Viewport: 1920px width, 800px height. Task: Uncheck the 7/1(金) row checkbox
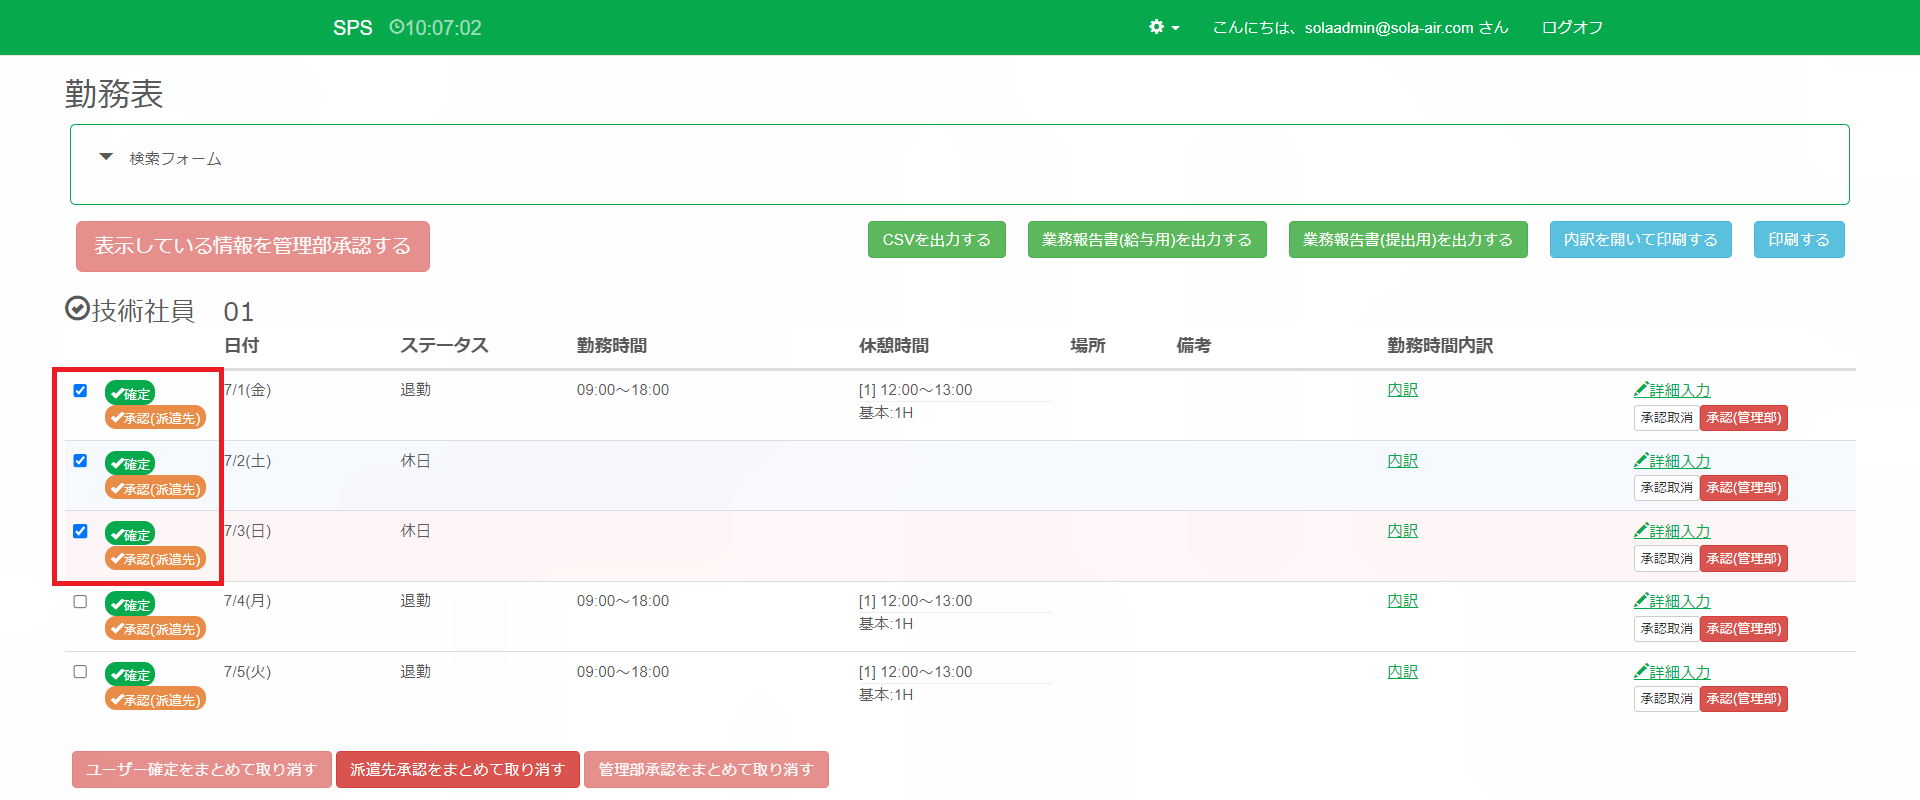(80, 391)
